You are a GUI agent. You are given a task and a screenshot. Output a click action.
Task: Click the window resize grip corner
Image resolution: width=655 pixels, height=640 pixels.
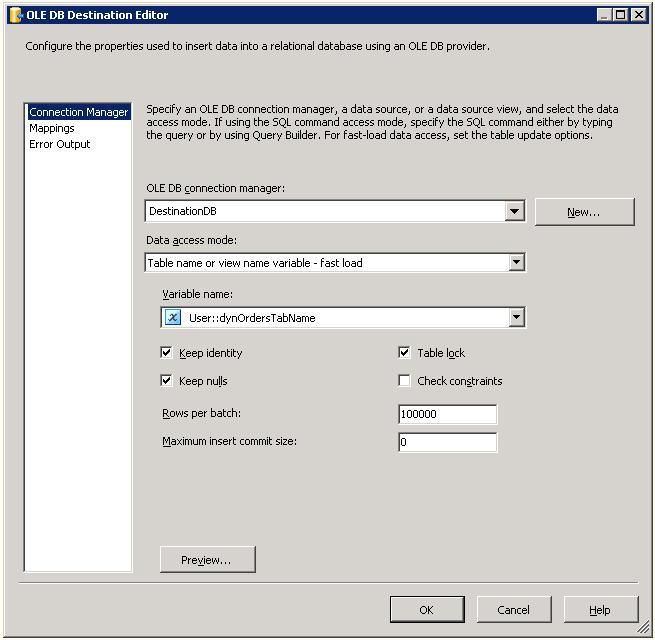tap(644, 628)
